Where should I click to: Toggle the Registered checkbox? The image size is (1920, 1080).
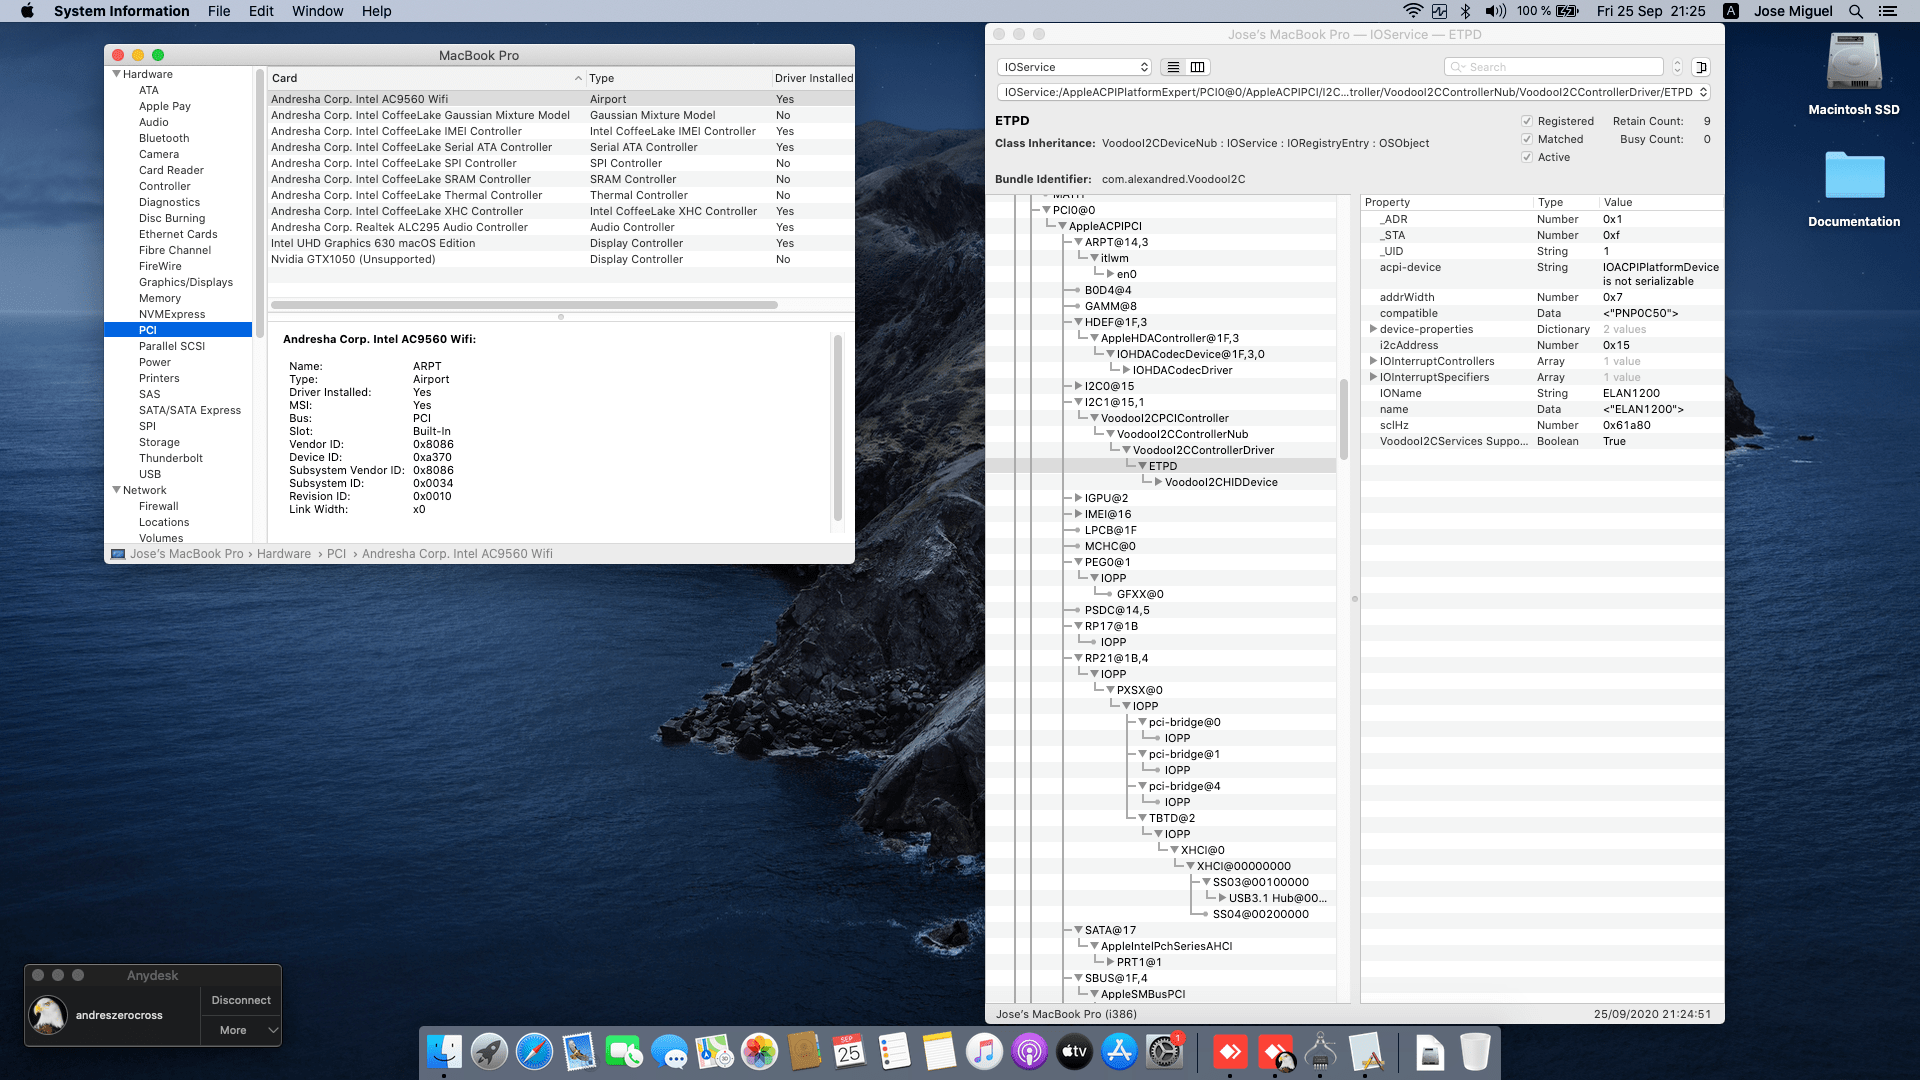1527,121
